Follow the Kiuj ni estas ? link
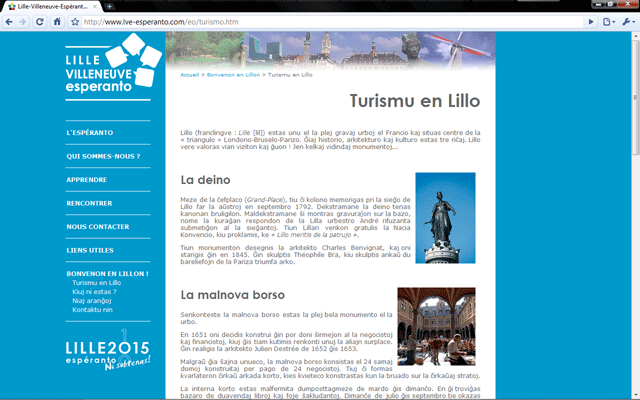 94,291
